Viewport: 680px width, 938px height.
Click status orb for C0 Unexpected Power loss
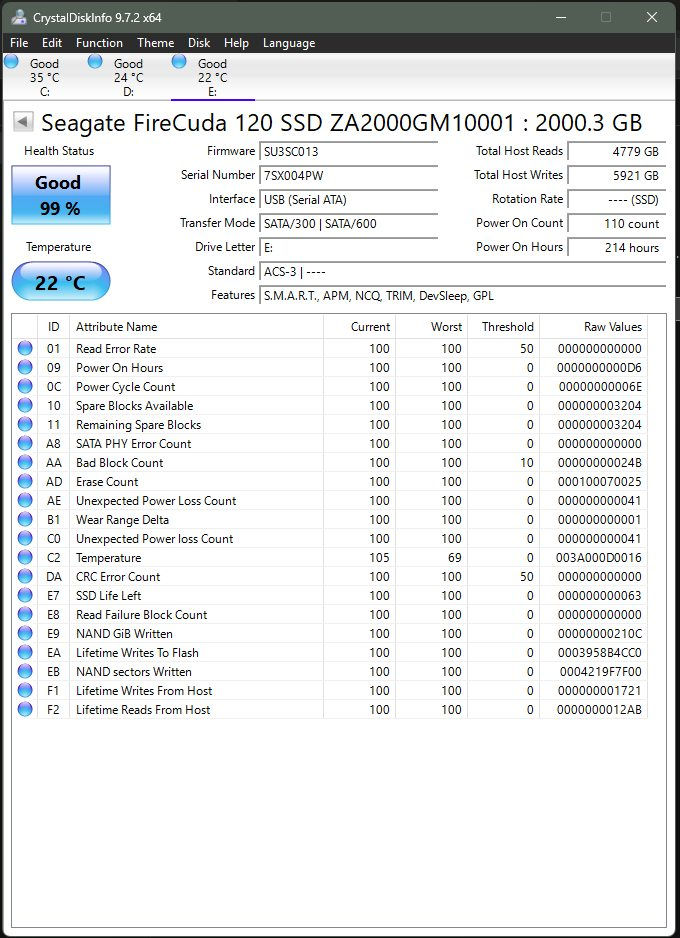coord(25,538)
